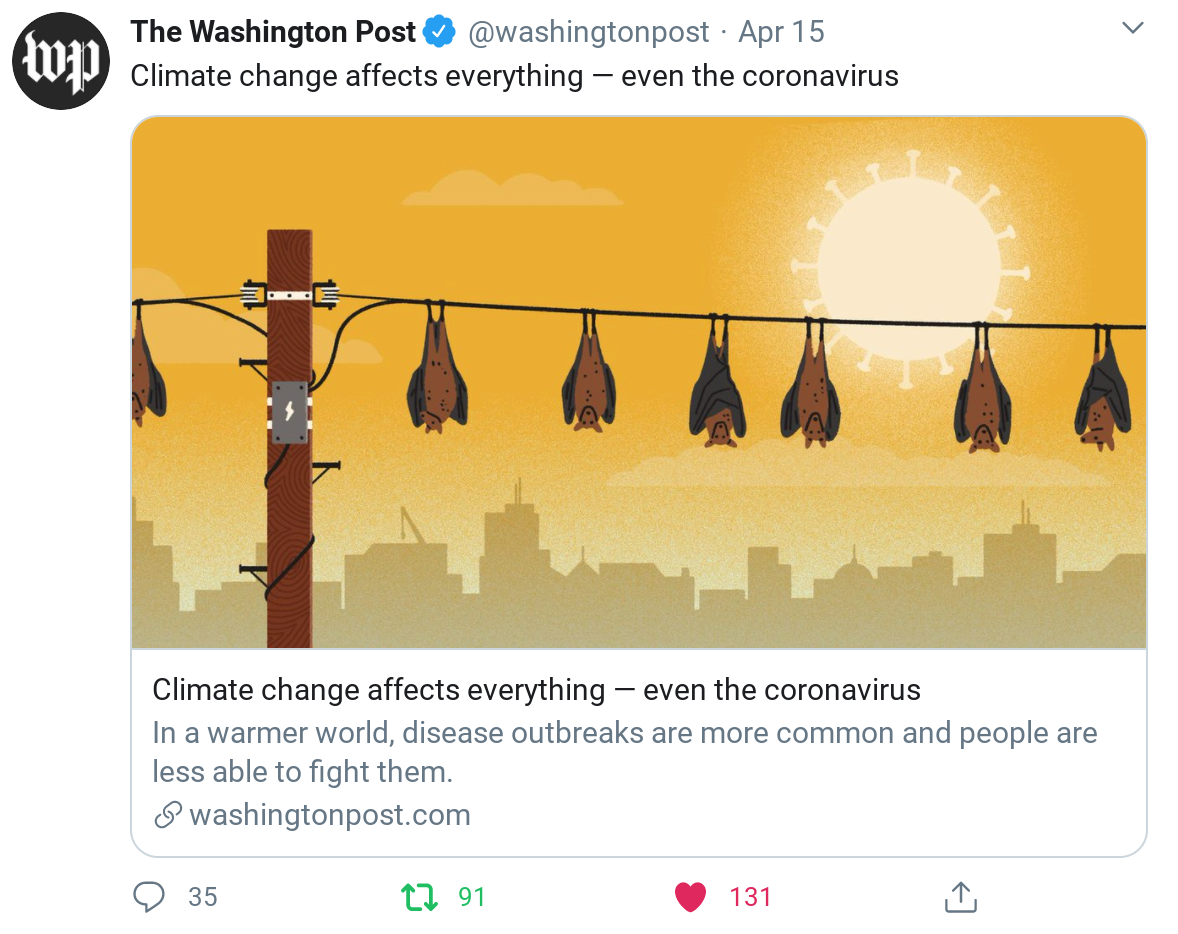Open The Washington Post display name
Viewport: 1178px width, 934px height.
(x=272, y=32)
